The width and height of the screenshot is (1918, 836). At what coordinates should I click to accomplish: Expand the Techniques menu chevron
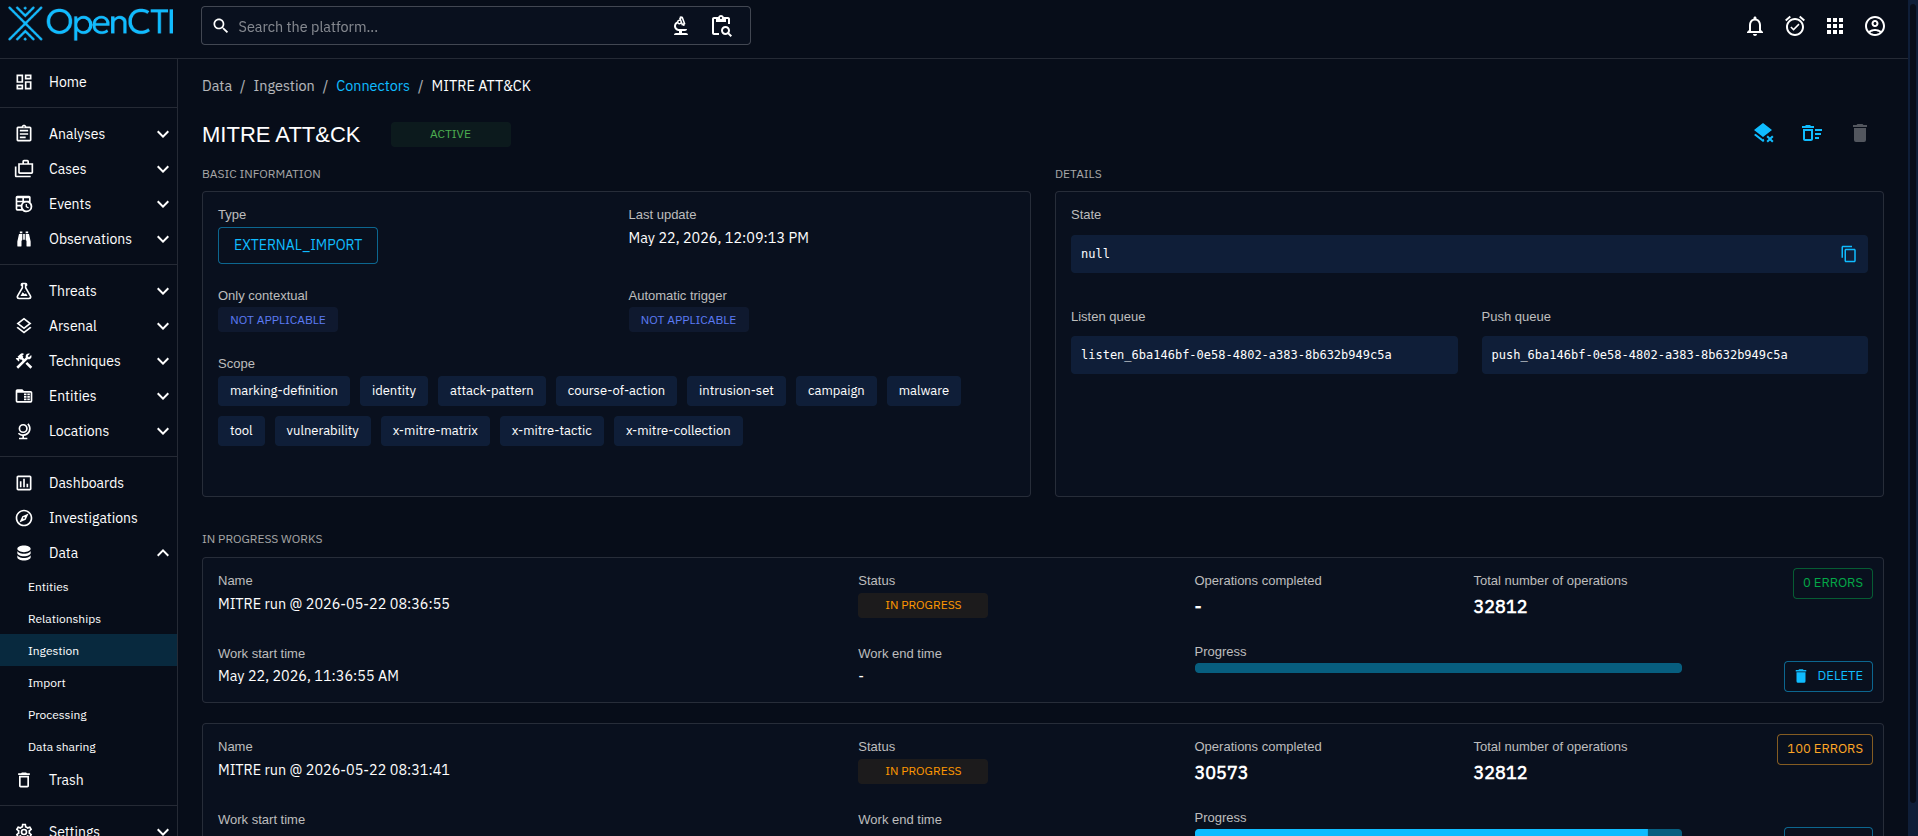[x=163, y=361]
